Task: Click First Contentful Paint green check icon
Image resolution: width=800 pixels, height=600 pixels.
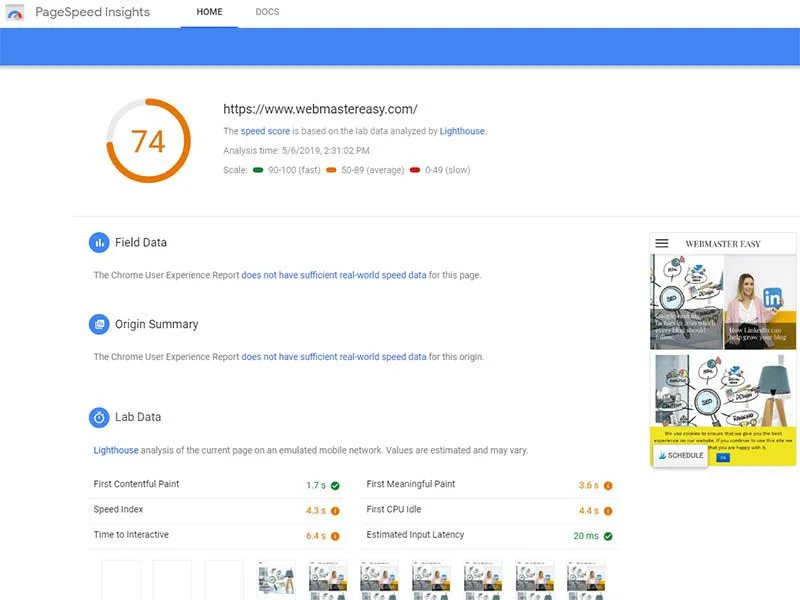Action: coord(335,486)
